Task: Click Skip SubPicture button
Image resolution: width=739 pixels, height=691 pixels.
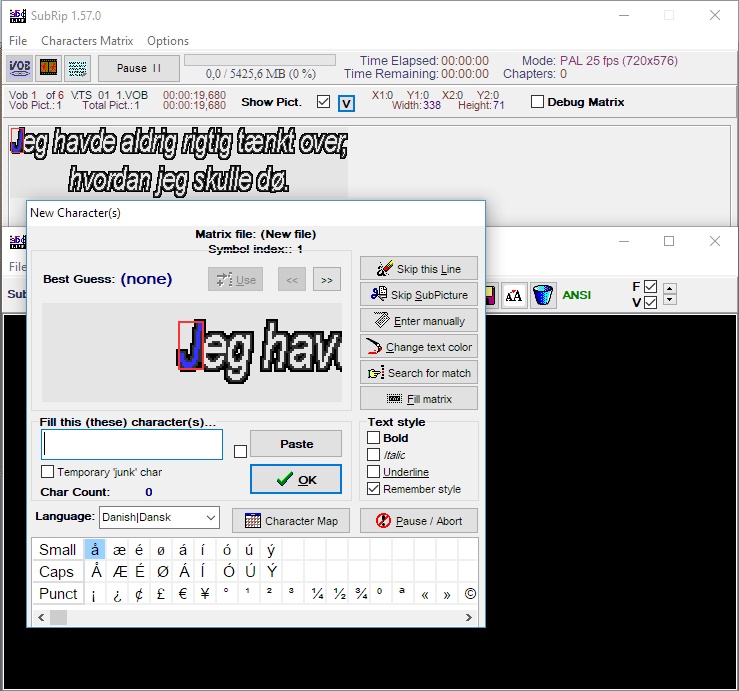Action: tap(419, 295)
